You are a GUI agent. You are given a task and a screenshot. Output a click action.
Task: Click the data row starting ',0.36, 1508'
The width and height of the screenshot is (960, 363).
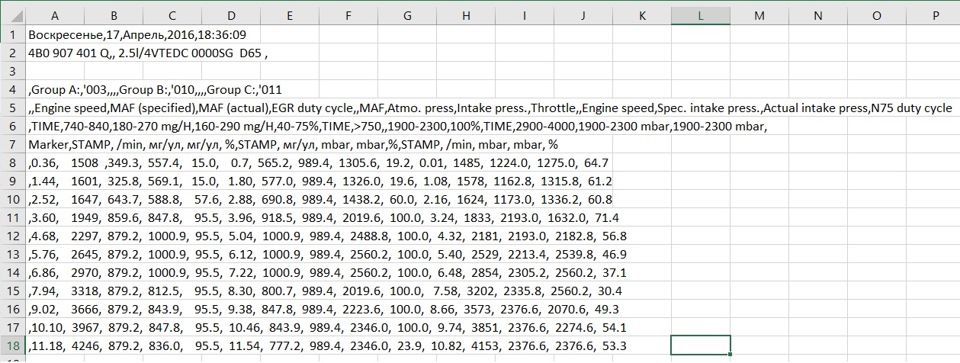click(x=318, y=163)
